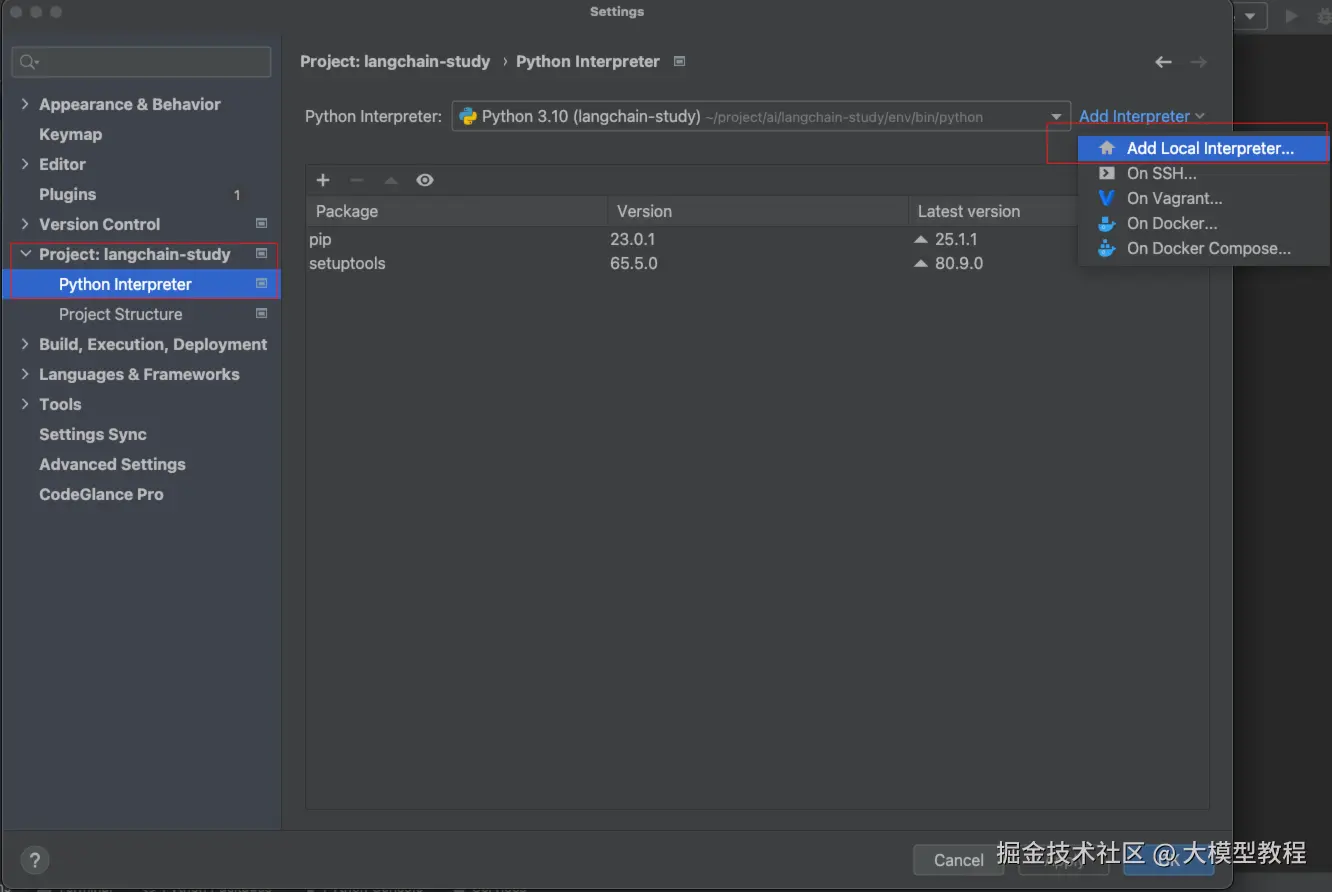Click the Cancel button
1332x892 pixels.
(958, 860)
